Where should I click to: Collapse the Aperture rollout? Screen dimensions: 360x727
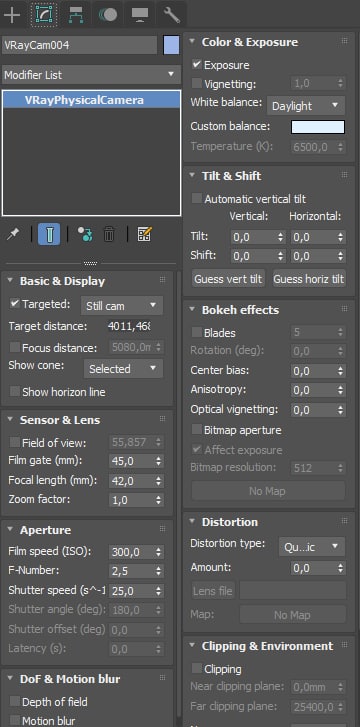10,530
